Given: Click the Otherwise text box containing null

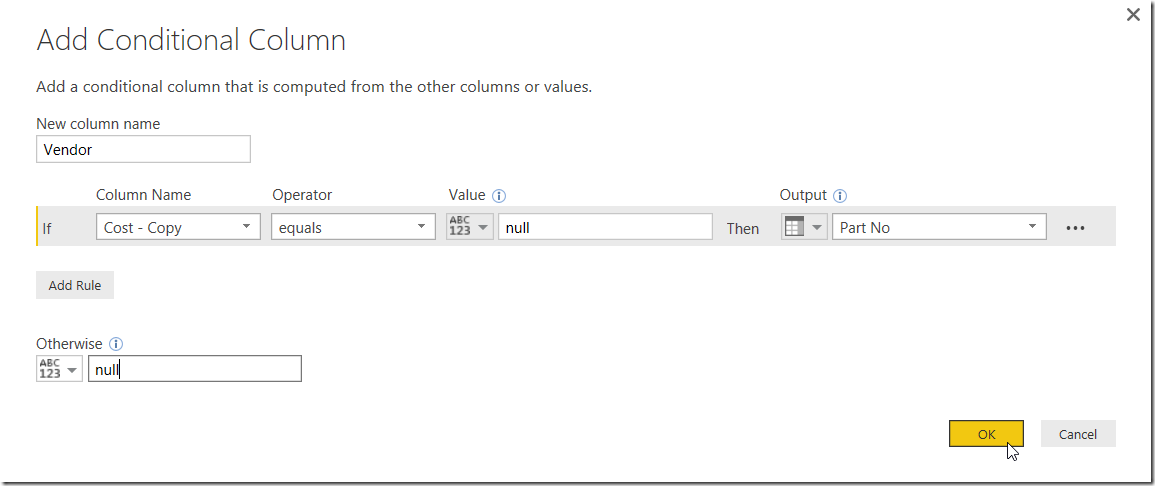Looking at the screenshot, I should click(194, 369).
